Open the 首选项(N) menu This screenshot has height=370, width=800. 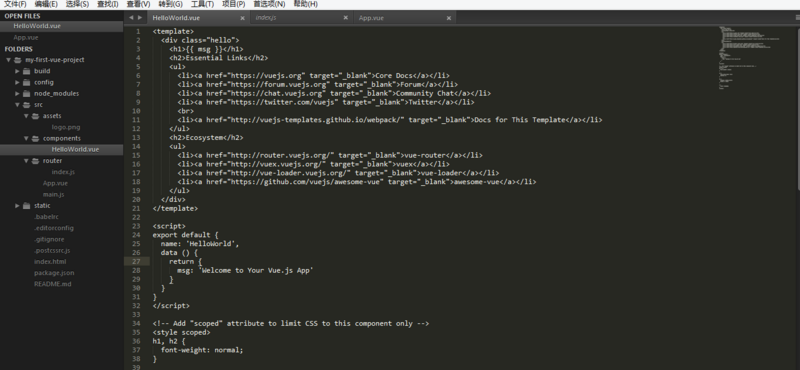269,4
